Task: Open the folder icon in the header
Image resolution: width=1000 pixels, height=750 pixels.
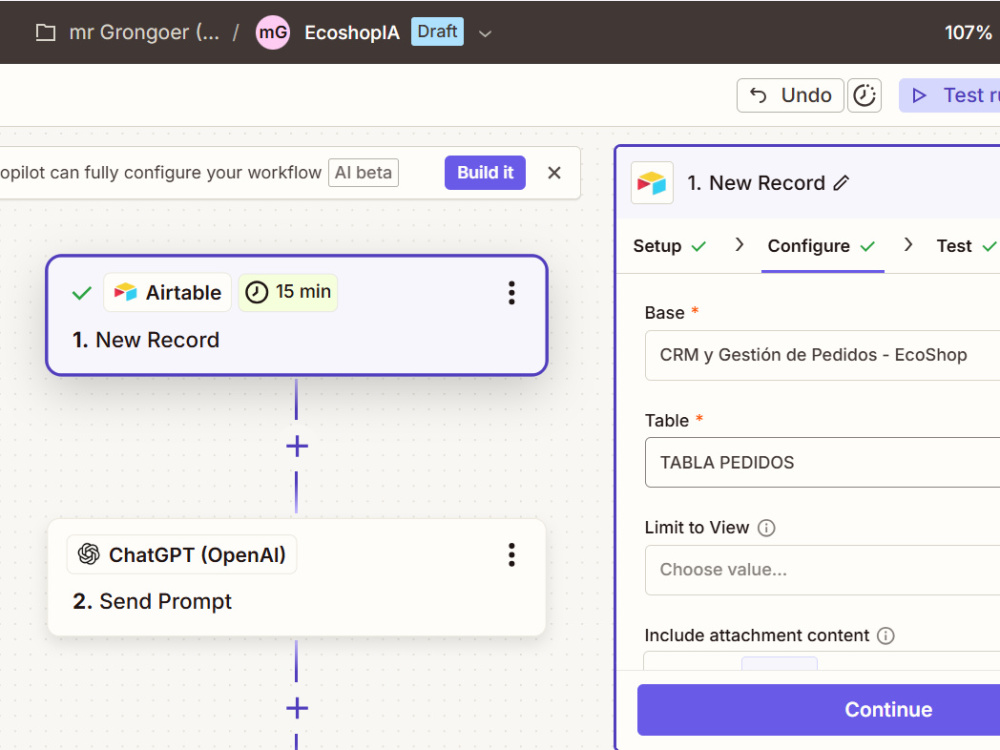Action: (x=45, y=32)
